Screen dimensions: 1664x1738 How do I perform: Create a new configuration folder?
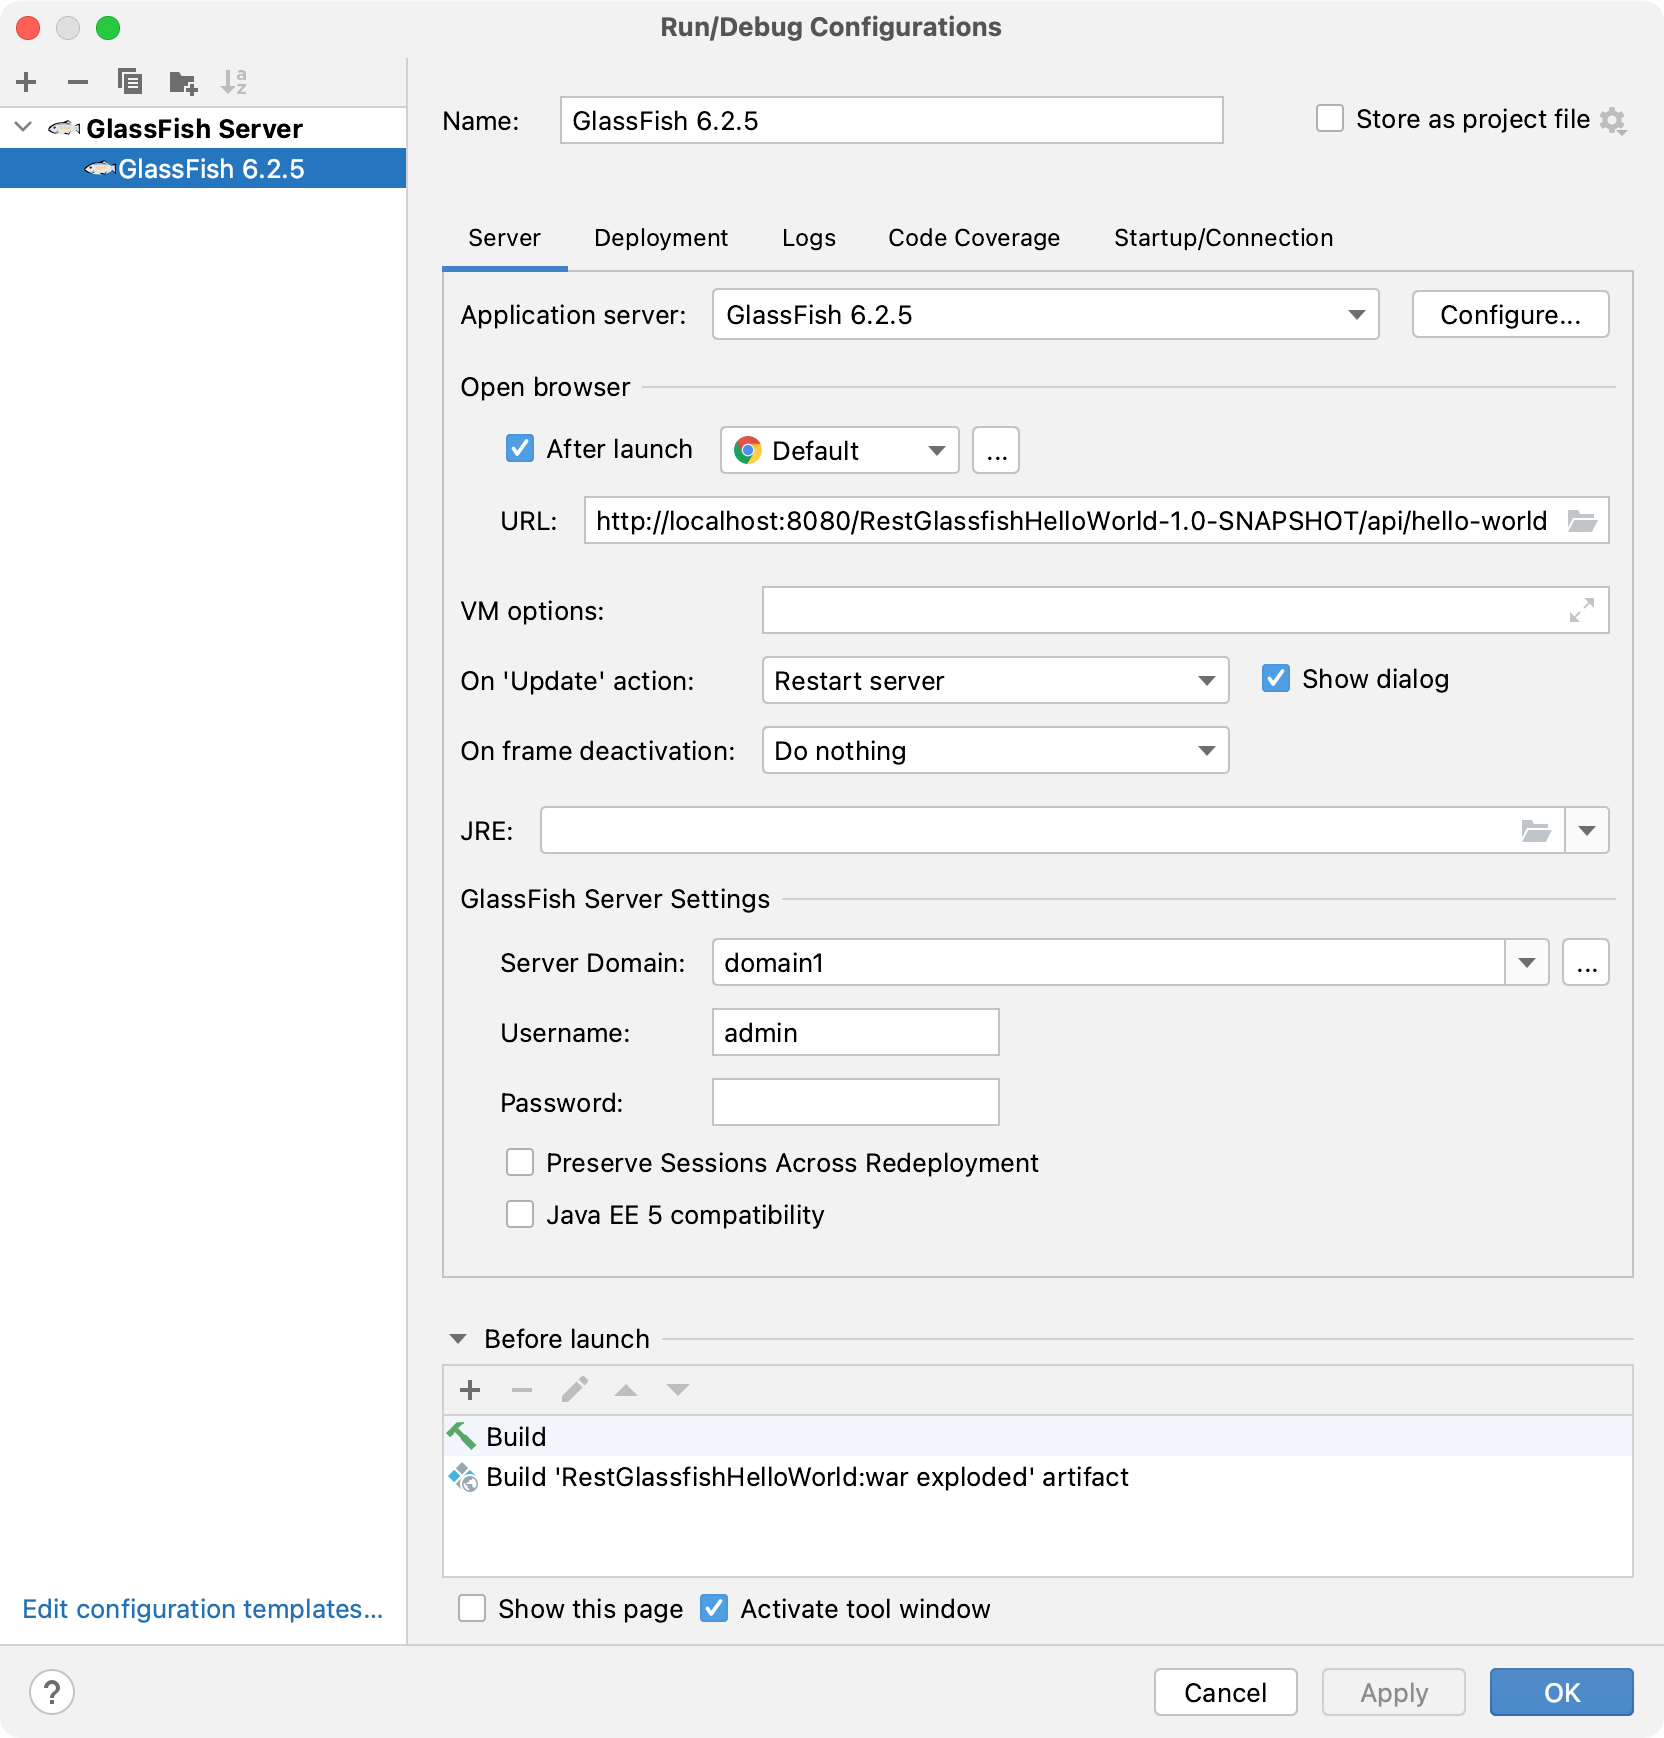point(183,82)
